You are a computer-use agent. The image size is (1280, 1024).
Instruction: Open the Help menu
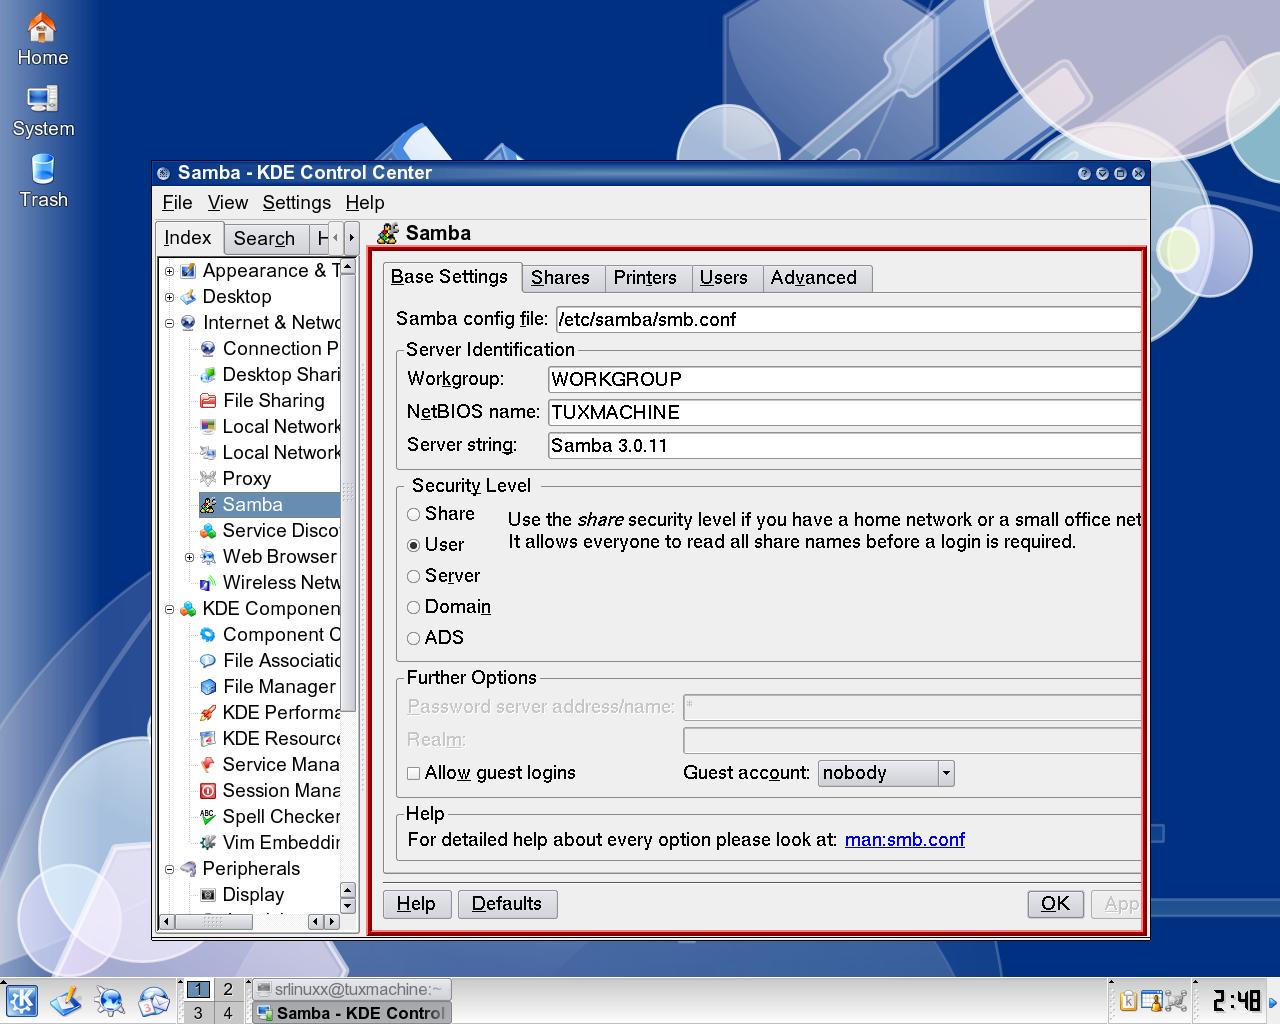365,203
